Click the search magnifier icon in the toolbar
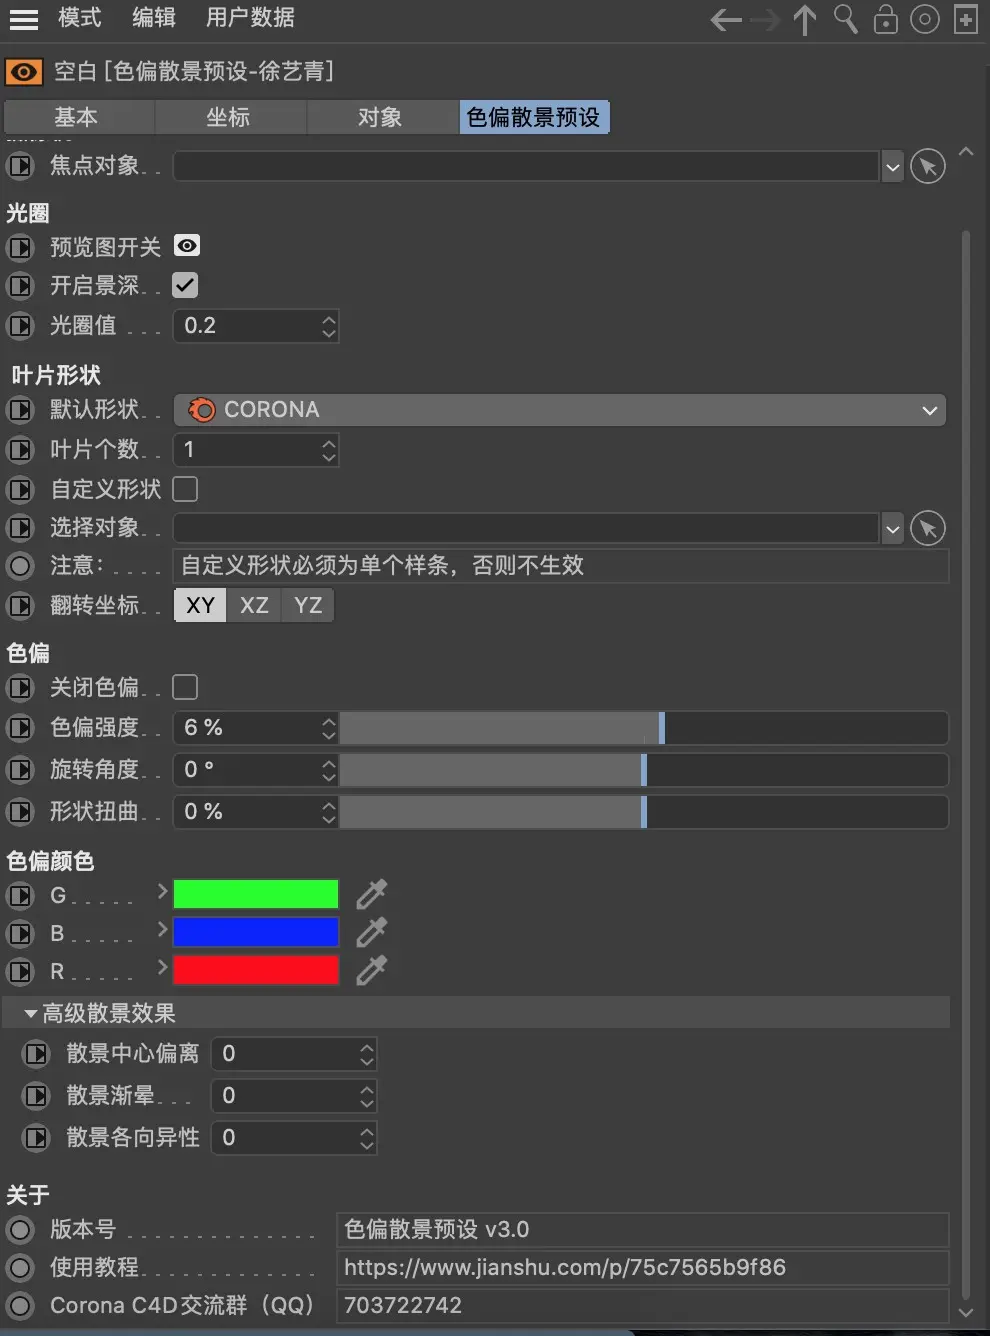This screenshot has width=990, height=1336. pos(845,19)
